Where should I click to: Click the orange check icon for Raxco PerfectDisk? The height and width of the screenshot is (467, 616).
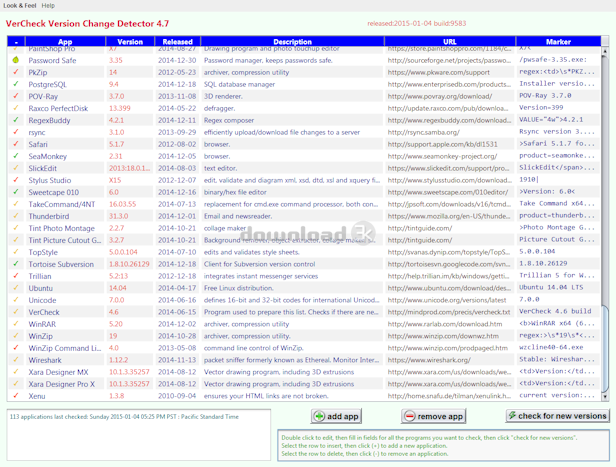click(x=16, y=108)
